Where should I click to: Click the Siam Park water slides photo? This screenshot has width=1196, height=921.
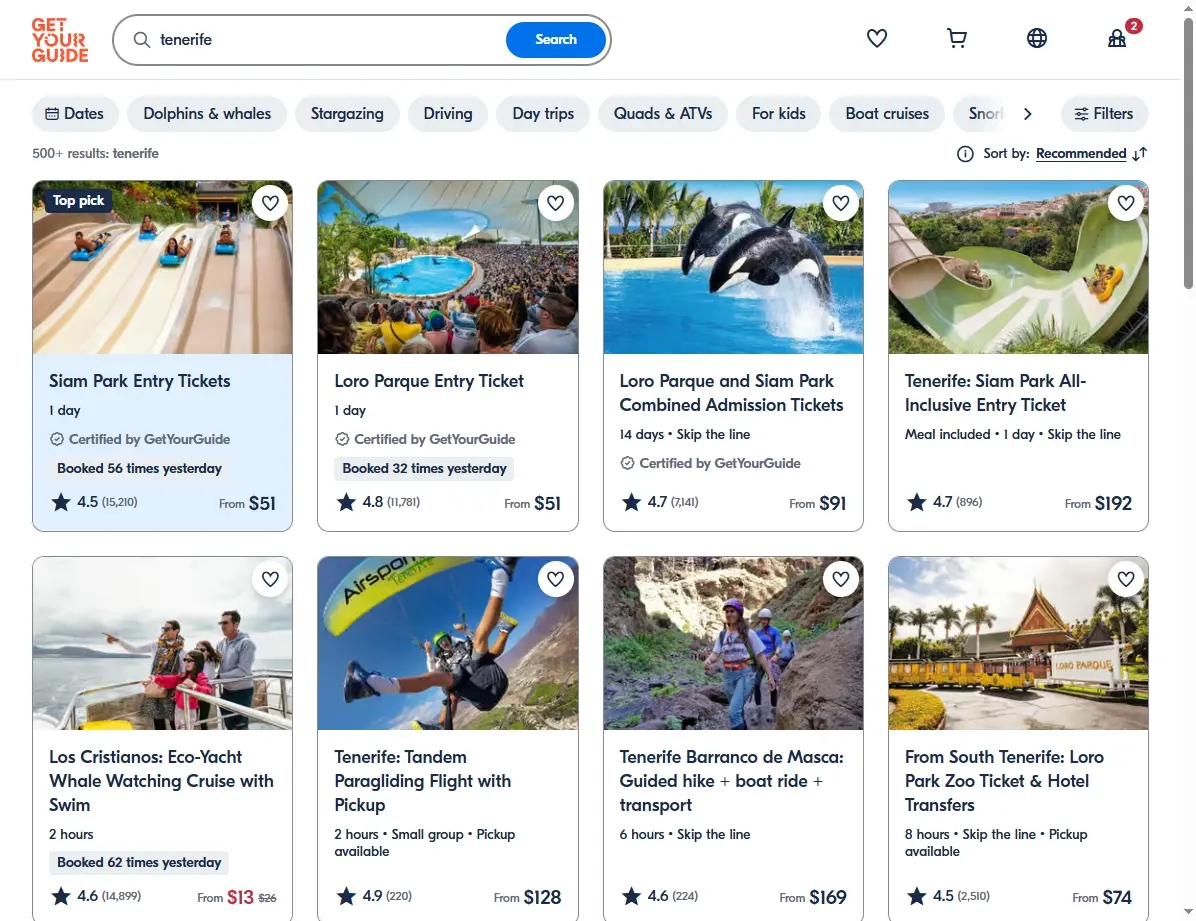162,267
